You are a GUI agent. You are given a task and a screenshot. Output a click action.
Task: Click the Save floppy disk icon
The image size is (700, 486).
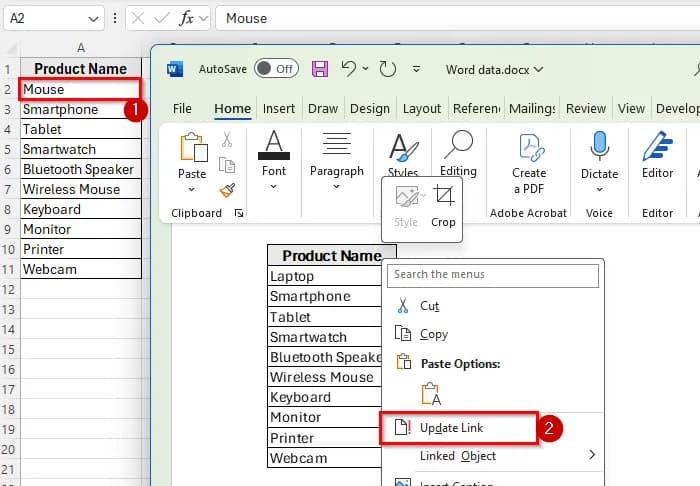pos(320,69)
